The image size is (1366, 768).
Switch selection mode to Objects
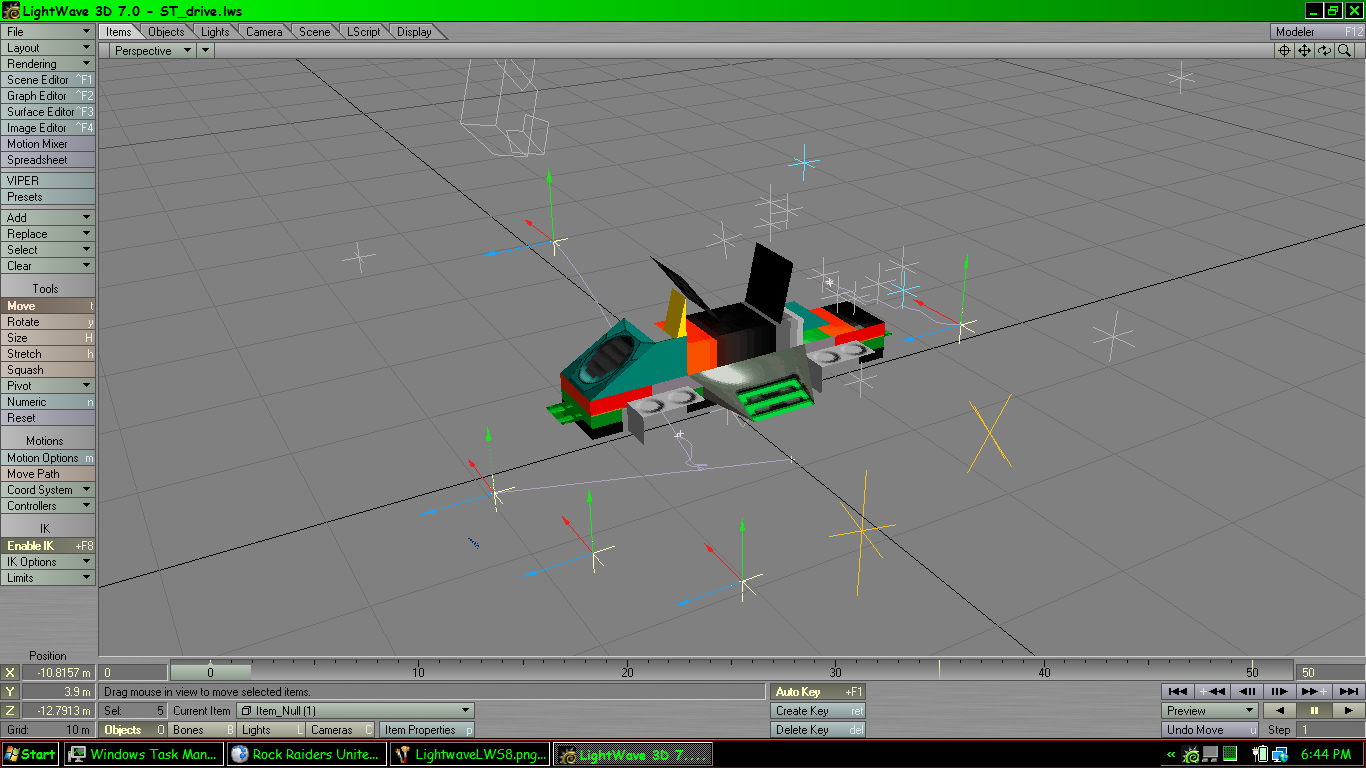(x=134, y=730)
